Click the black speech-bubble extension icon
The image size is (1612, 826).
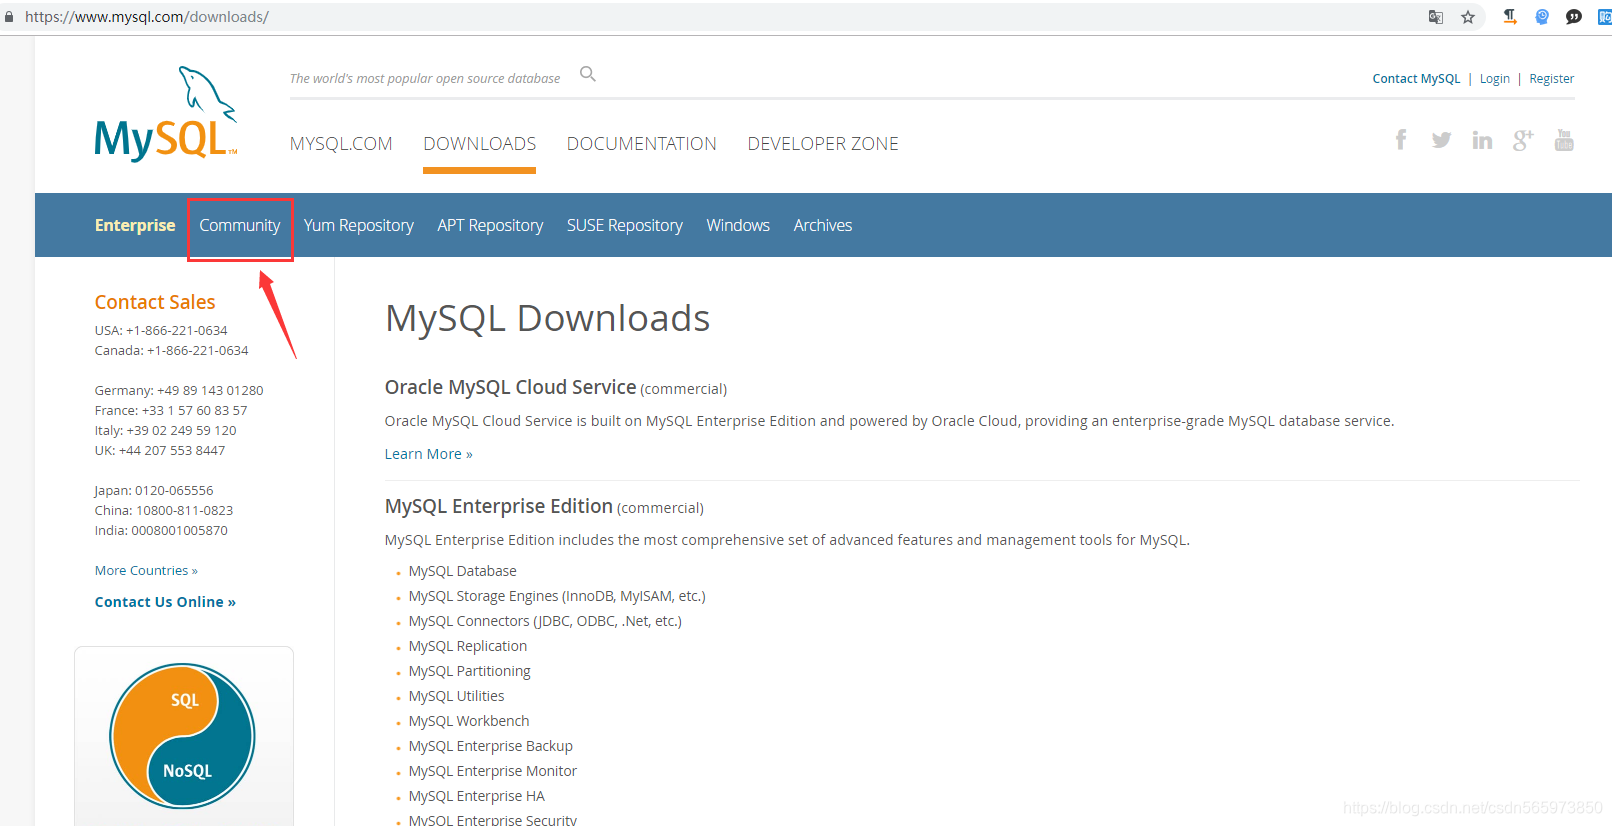(x=1574, y=17)
